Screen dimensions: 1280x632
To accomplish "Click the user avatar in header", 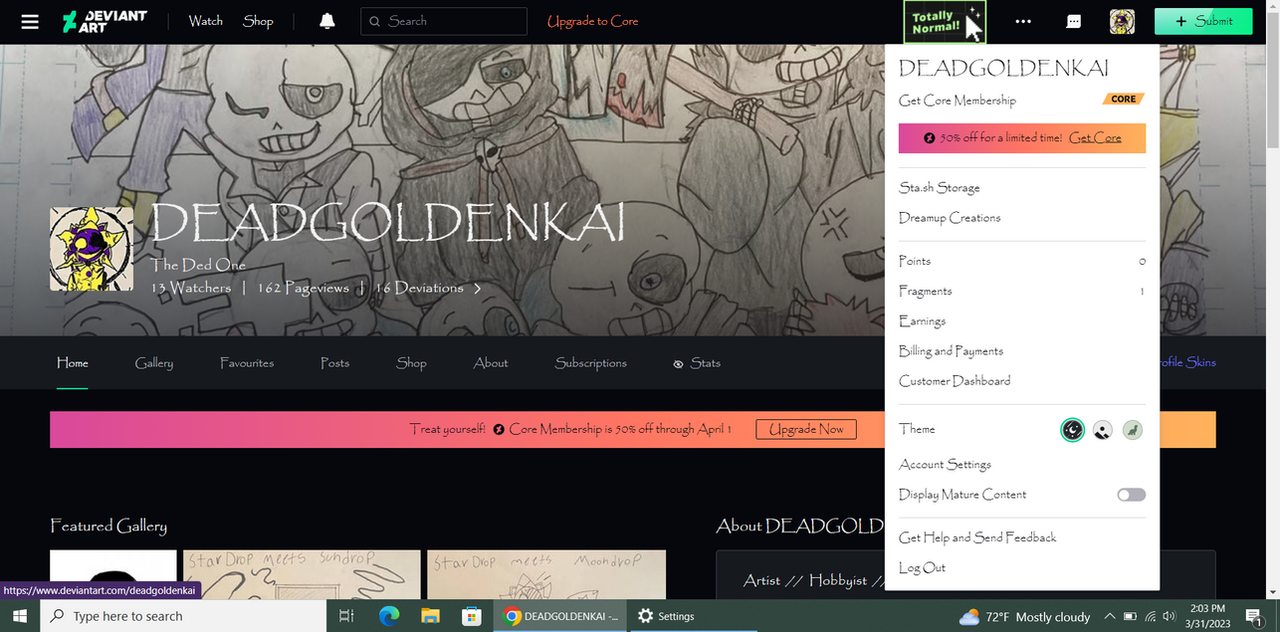I will click(x=1122, y=21).
